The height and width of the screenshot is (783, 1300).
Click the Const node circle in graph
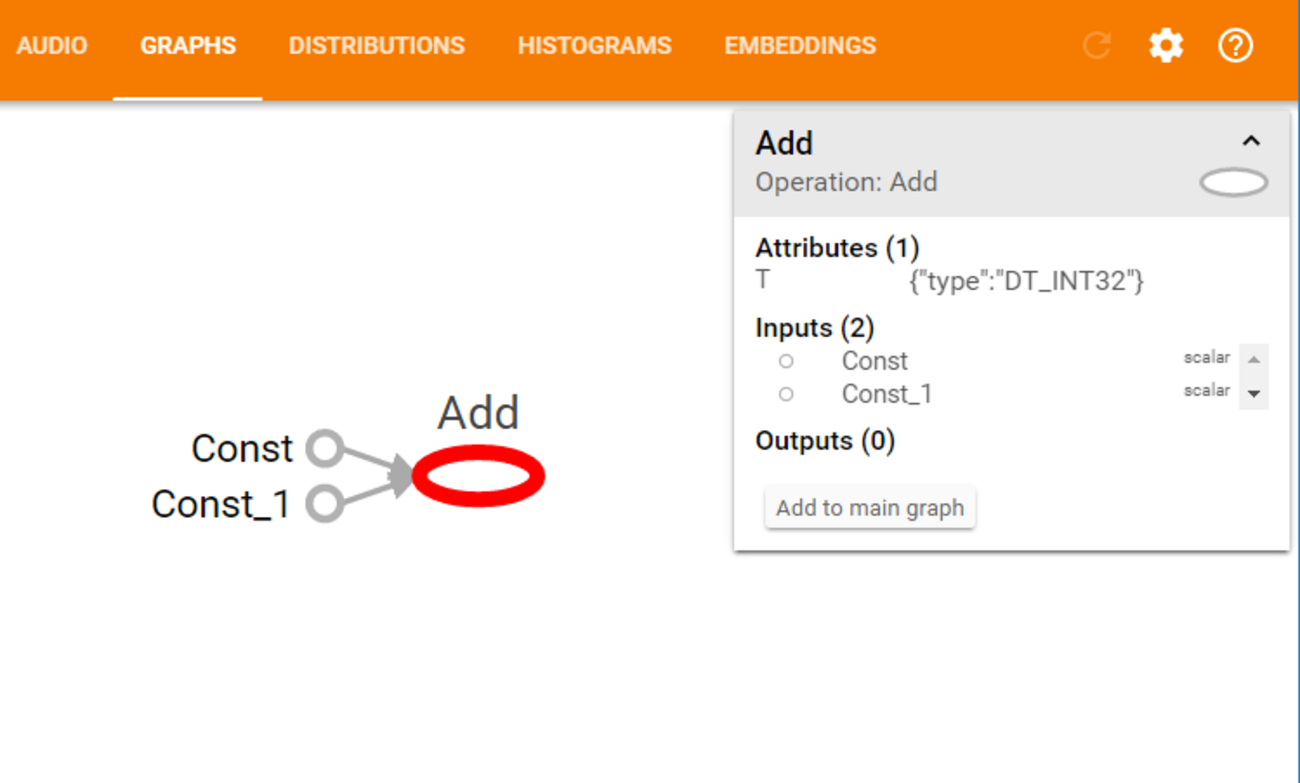coord(324,449)
